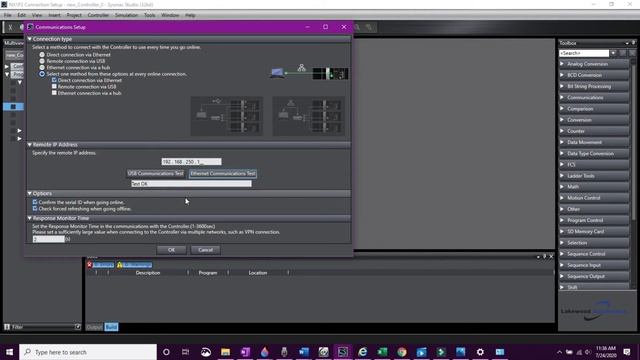Toggle Confirm the serial ID when going online

35,202
